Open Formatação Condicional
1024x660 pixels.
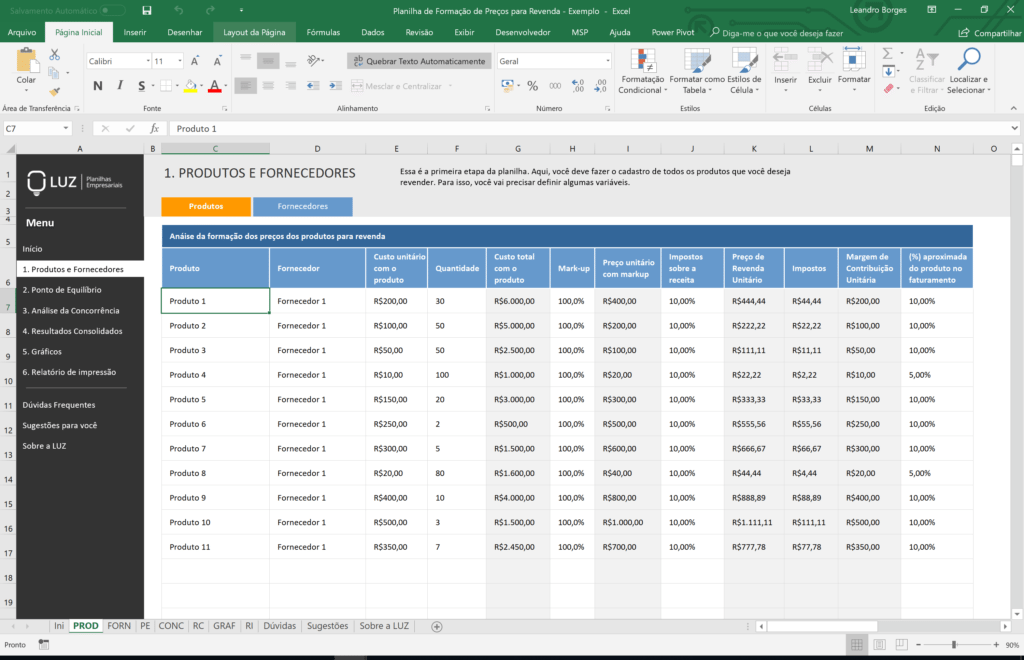point(642,70)
